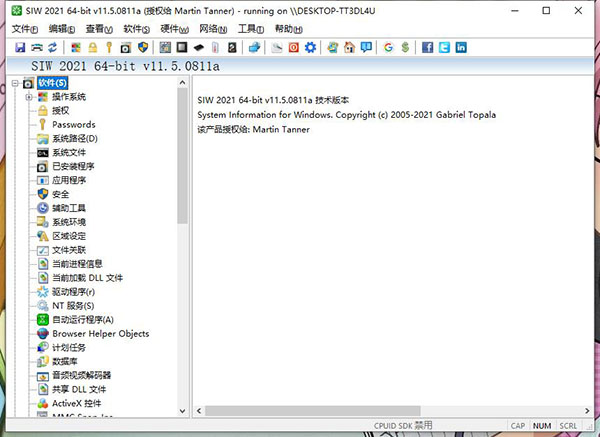Select 安全 in the tree
600x437 pixels.
click(60, 194)
